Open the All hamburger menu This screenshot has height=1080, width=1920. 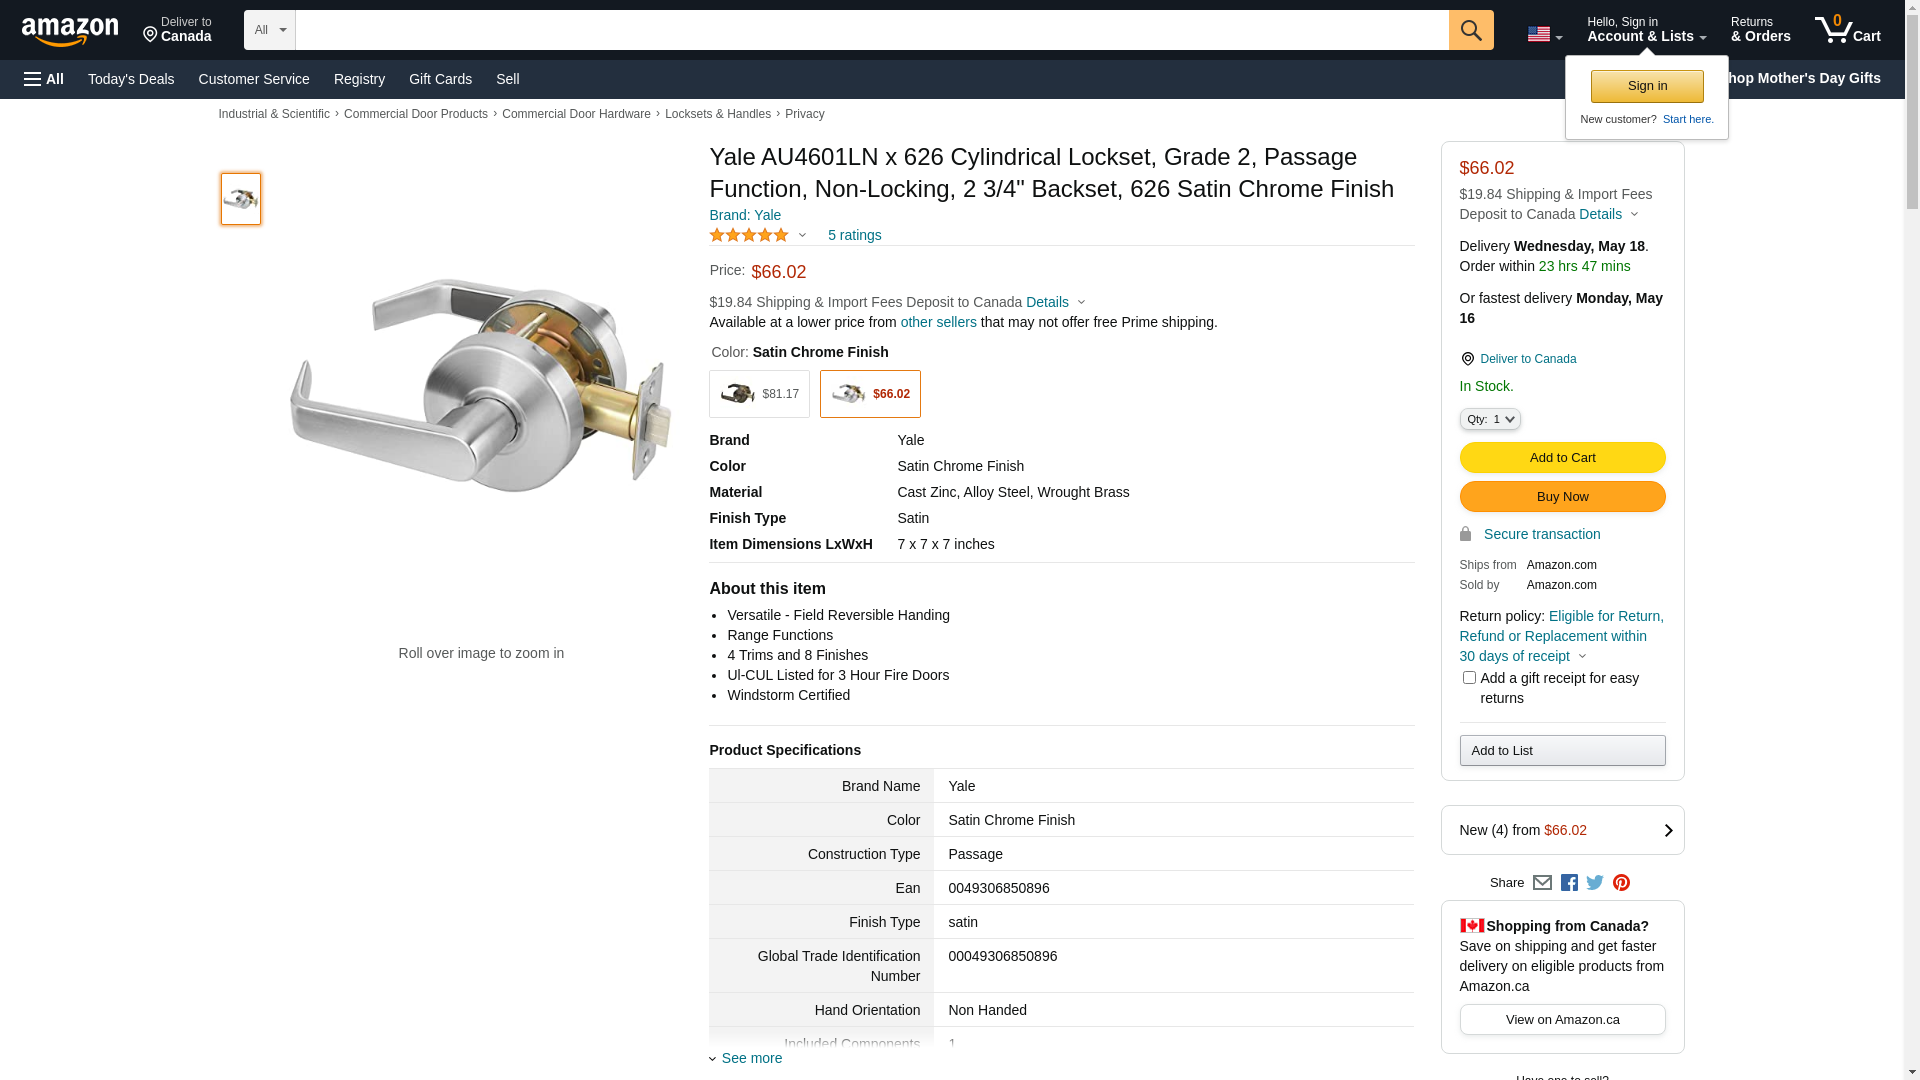[x=44, y=79]
